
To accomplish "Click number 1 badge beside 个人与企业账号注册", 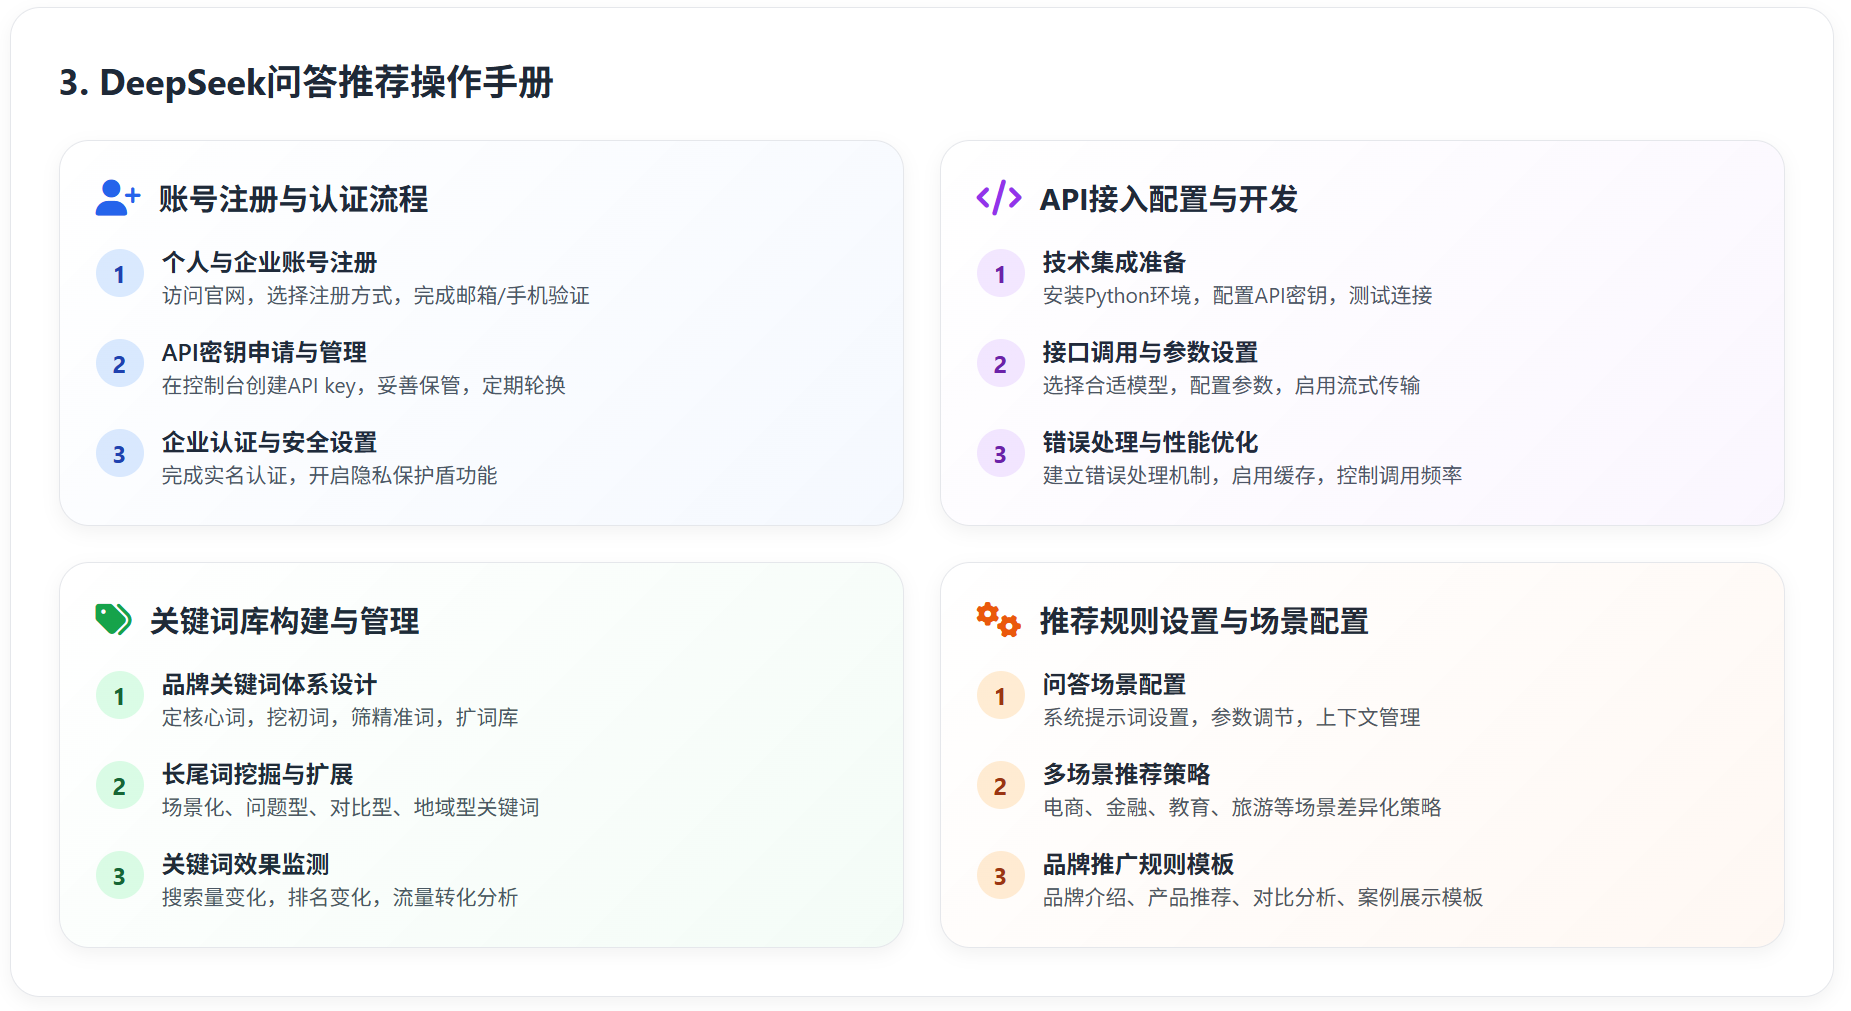I will tap(120, 274).
